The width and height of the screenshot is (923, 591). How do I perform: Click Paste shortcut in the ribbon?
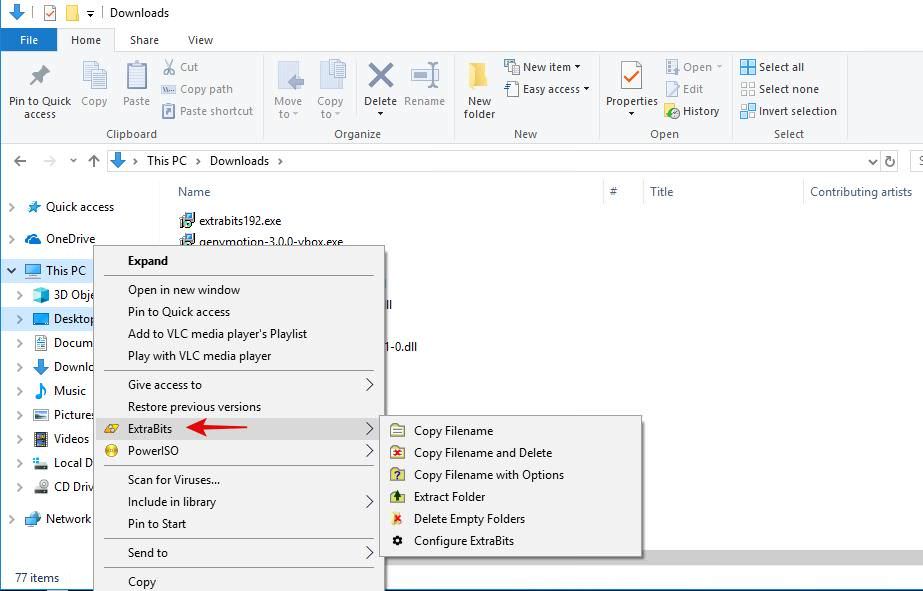point(207,111)
